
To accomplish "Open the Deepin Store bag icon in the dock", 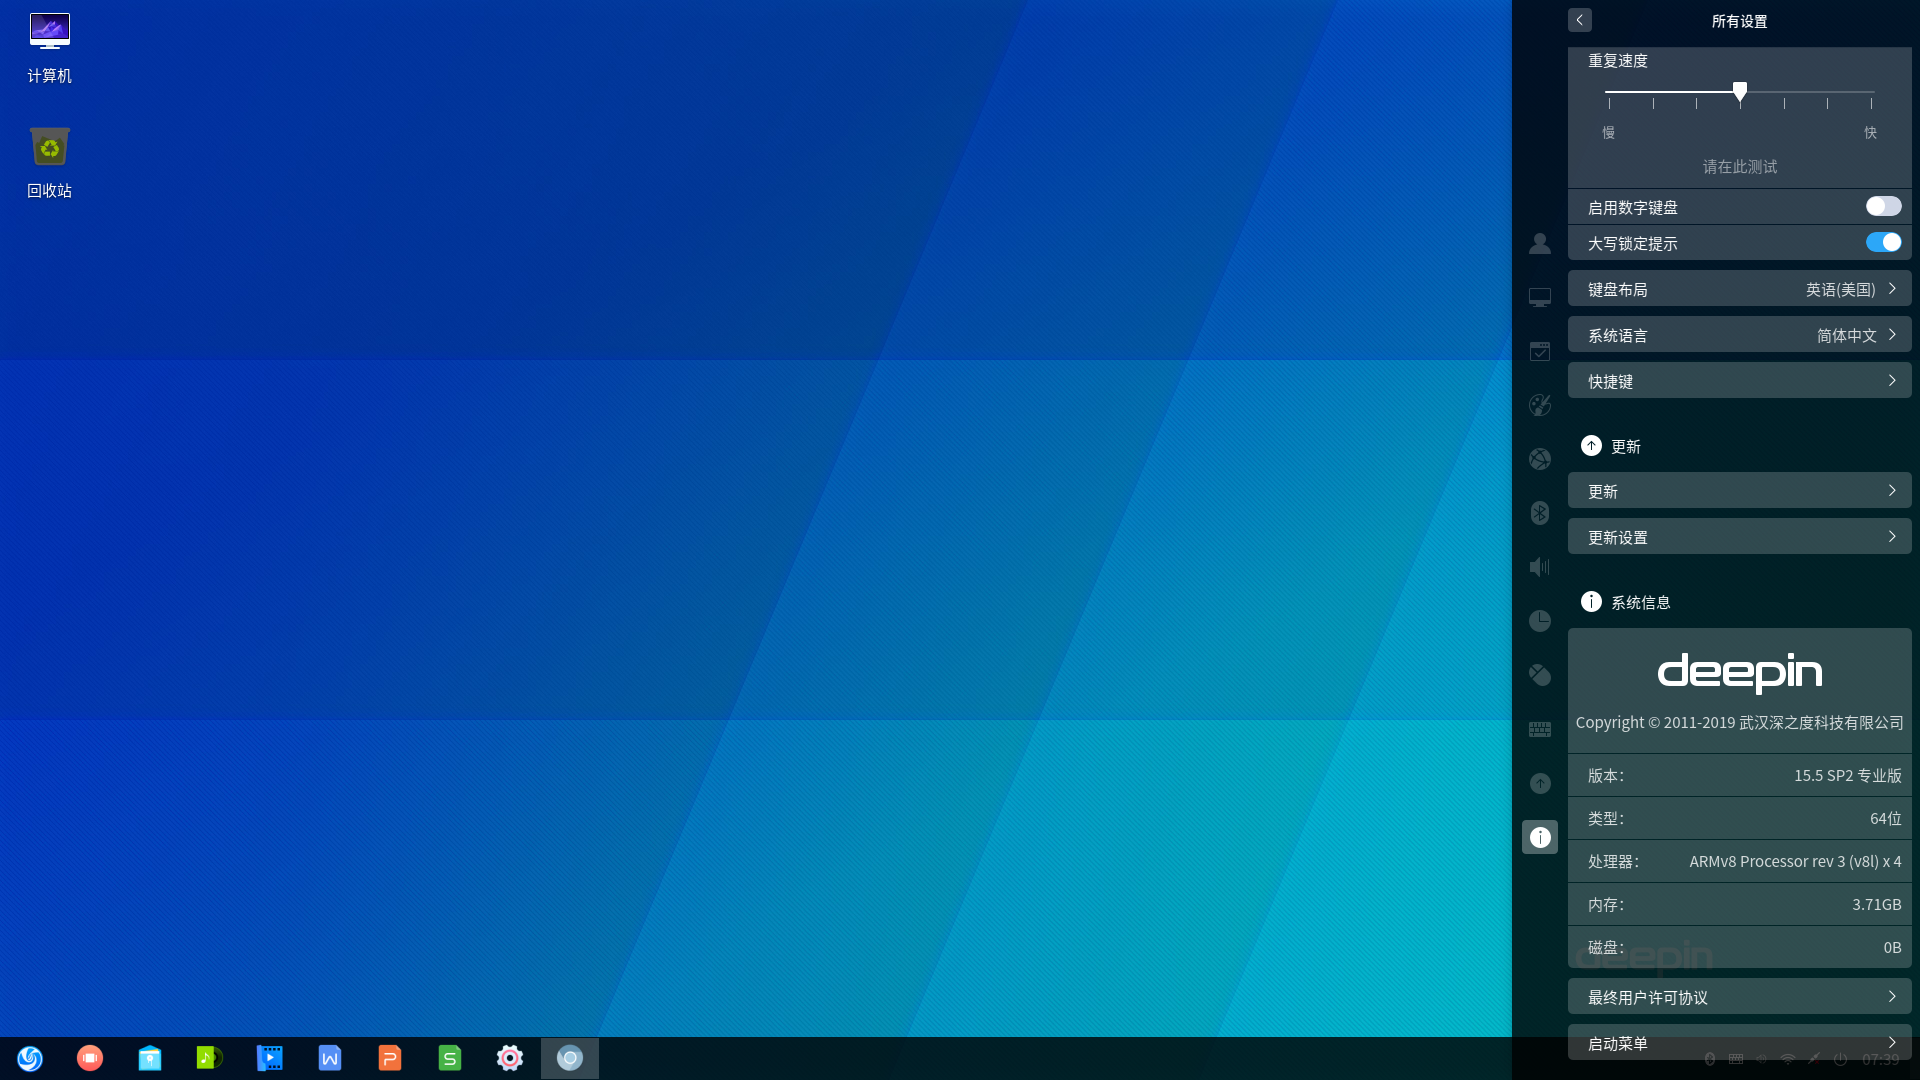I will (150, 1058).
